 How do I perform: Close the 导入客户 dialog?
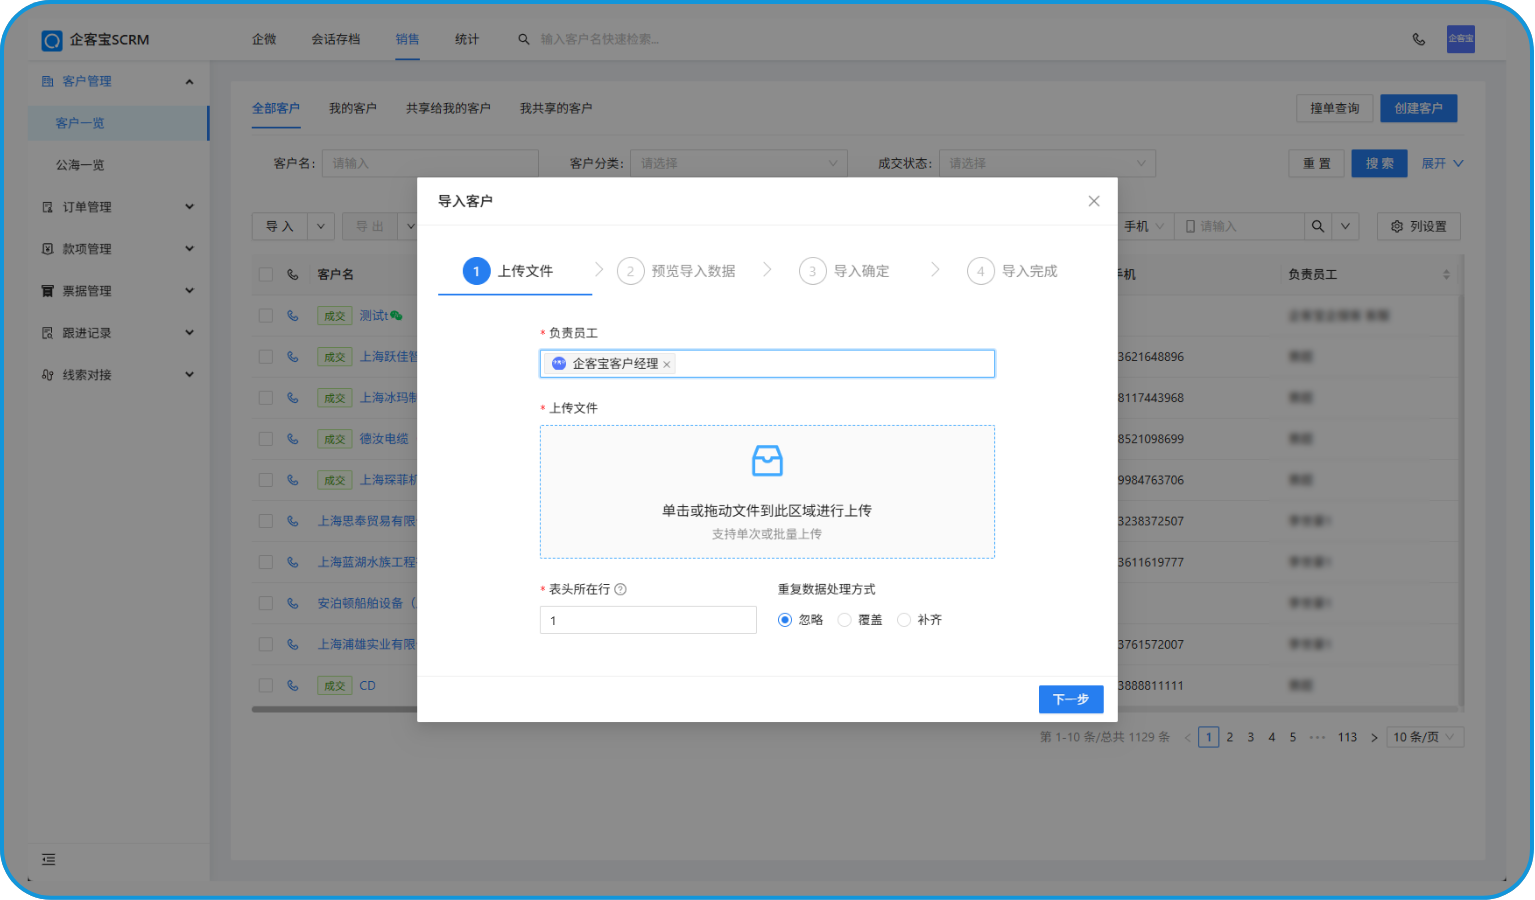click(1094, 201)
